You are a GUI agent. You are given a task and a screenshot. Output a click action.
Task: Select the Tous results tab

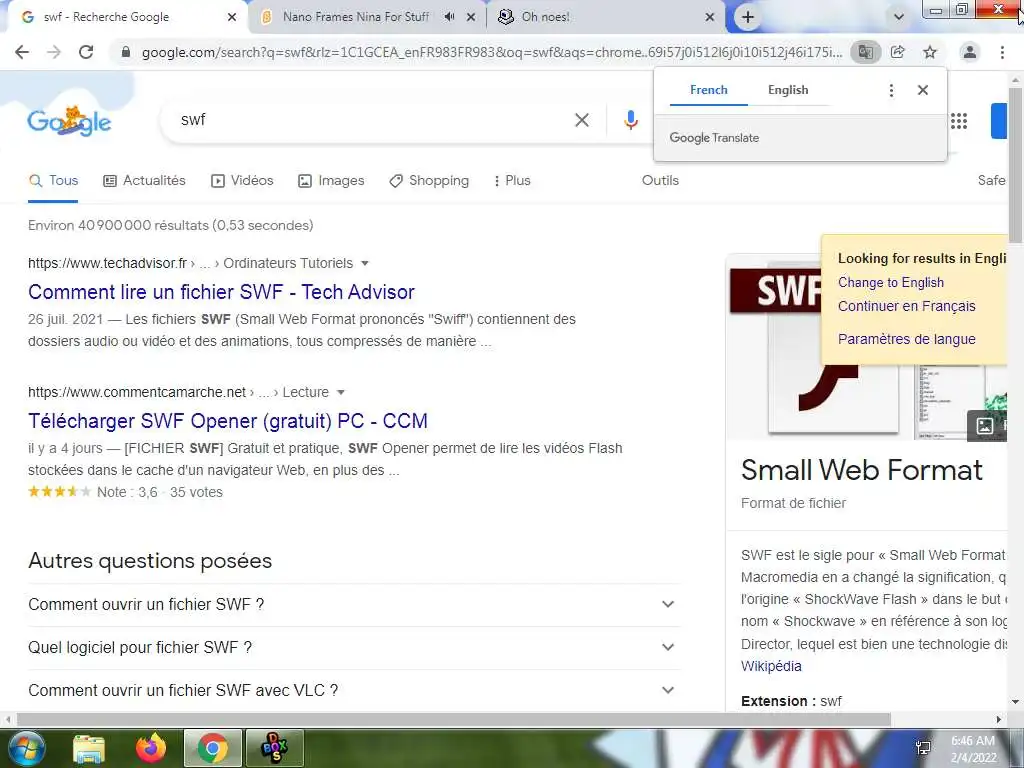pyautogui.click(x=54, y=181)
